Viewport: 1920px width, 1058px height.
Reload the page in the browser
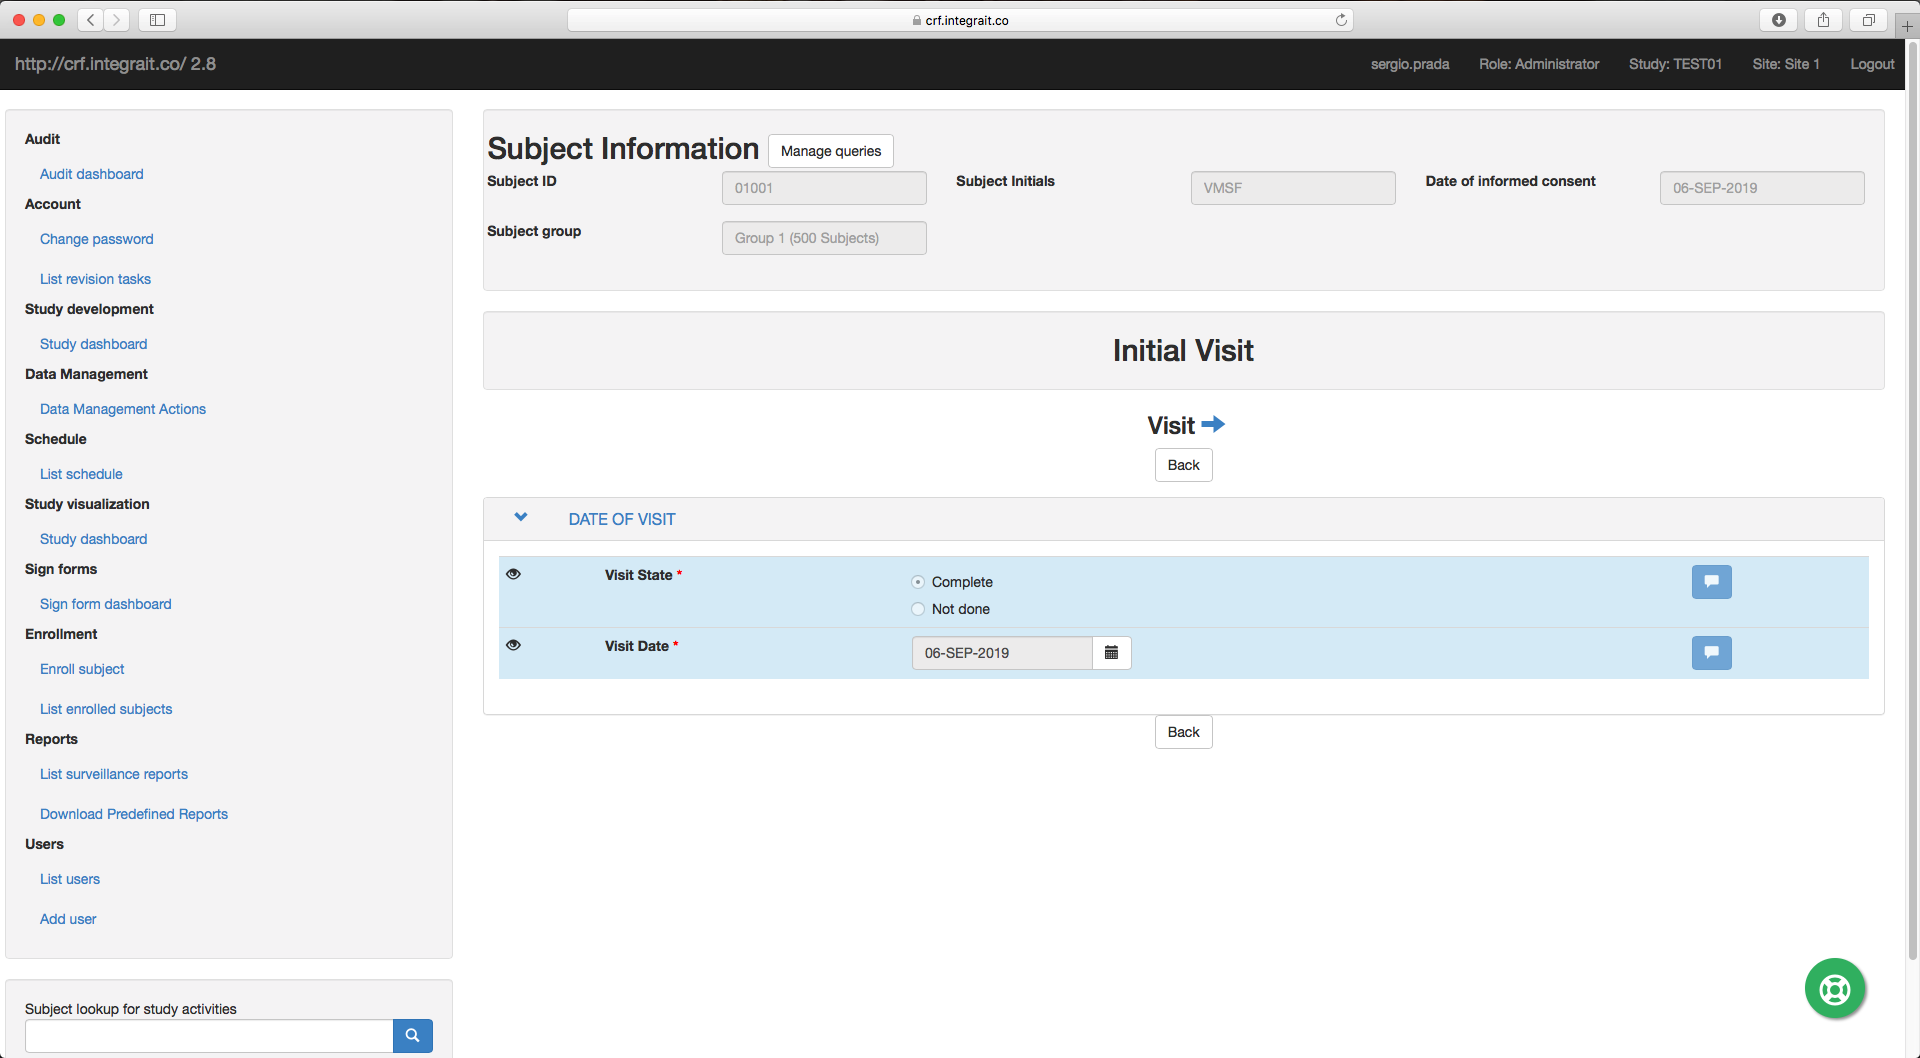point(1341,19)
